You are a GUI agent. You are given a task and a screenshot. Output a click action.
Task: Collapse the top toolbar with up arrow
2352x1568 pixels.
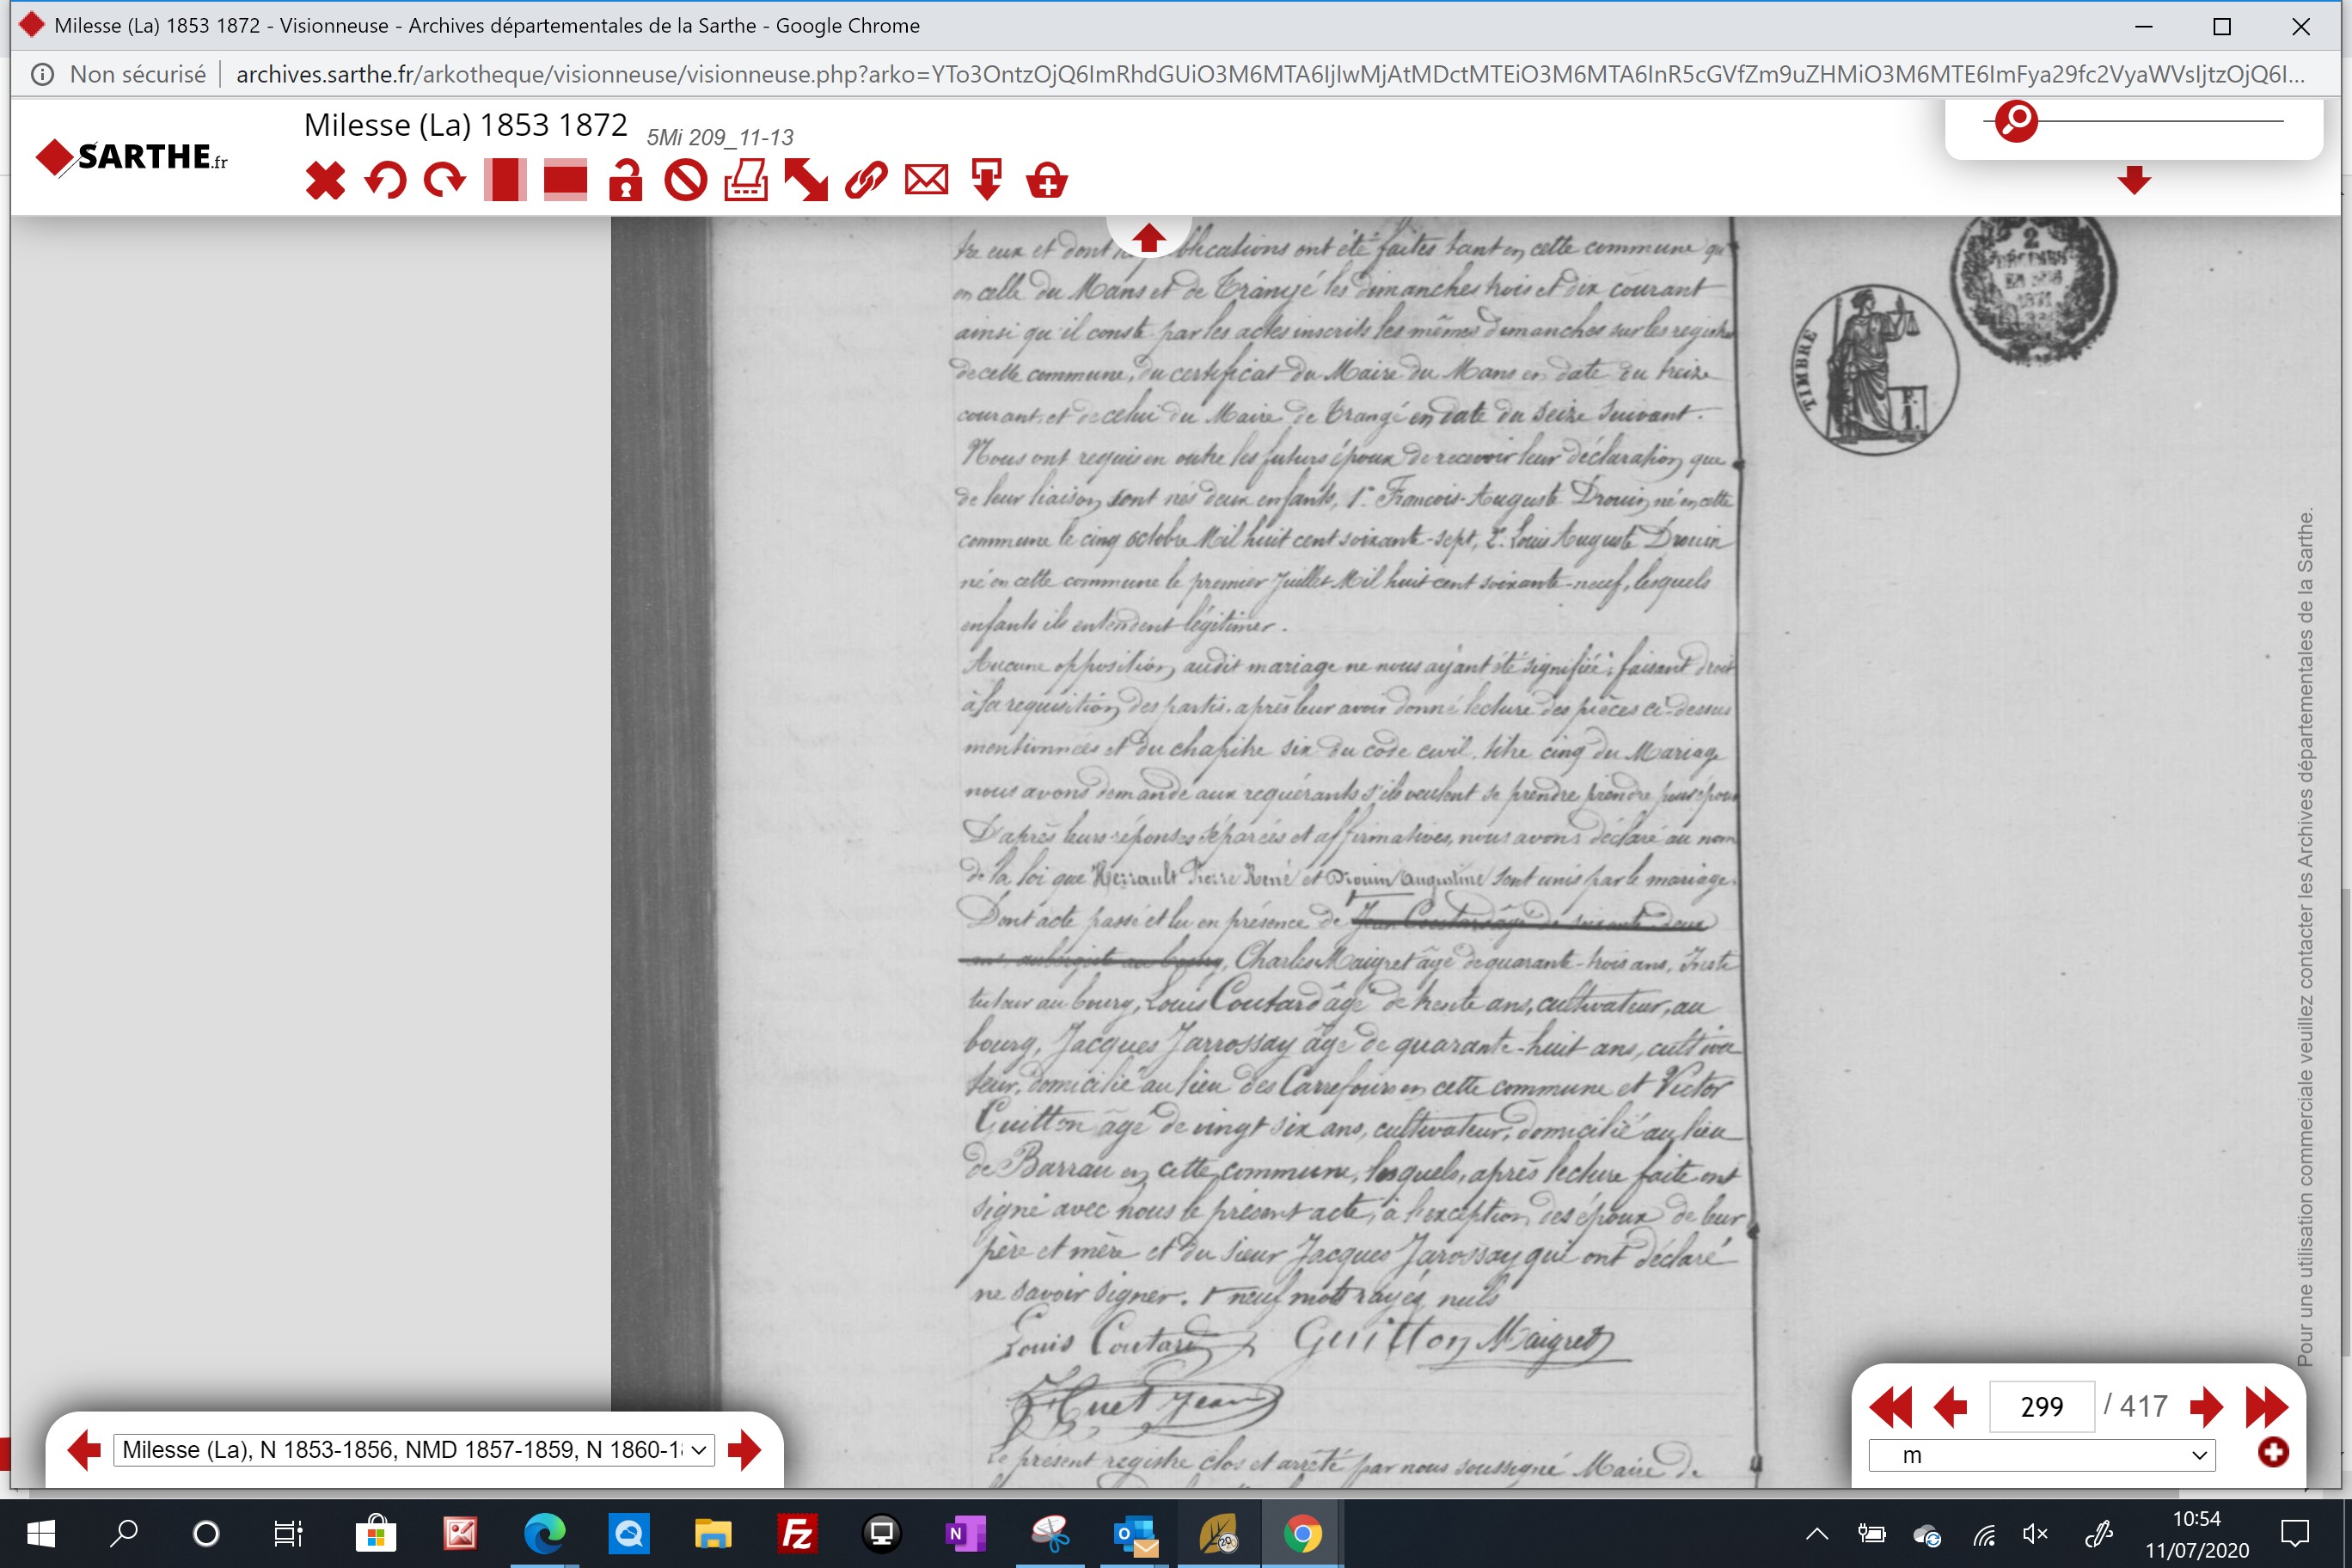(x=1148, y=238)
